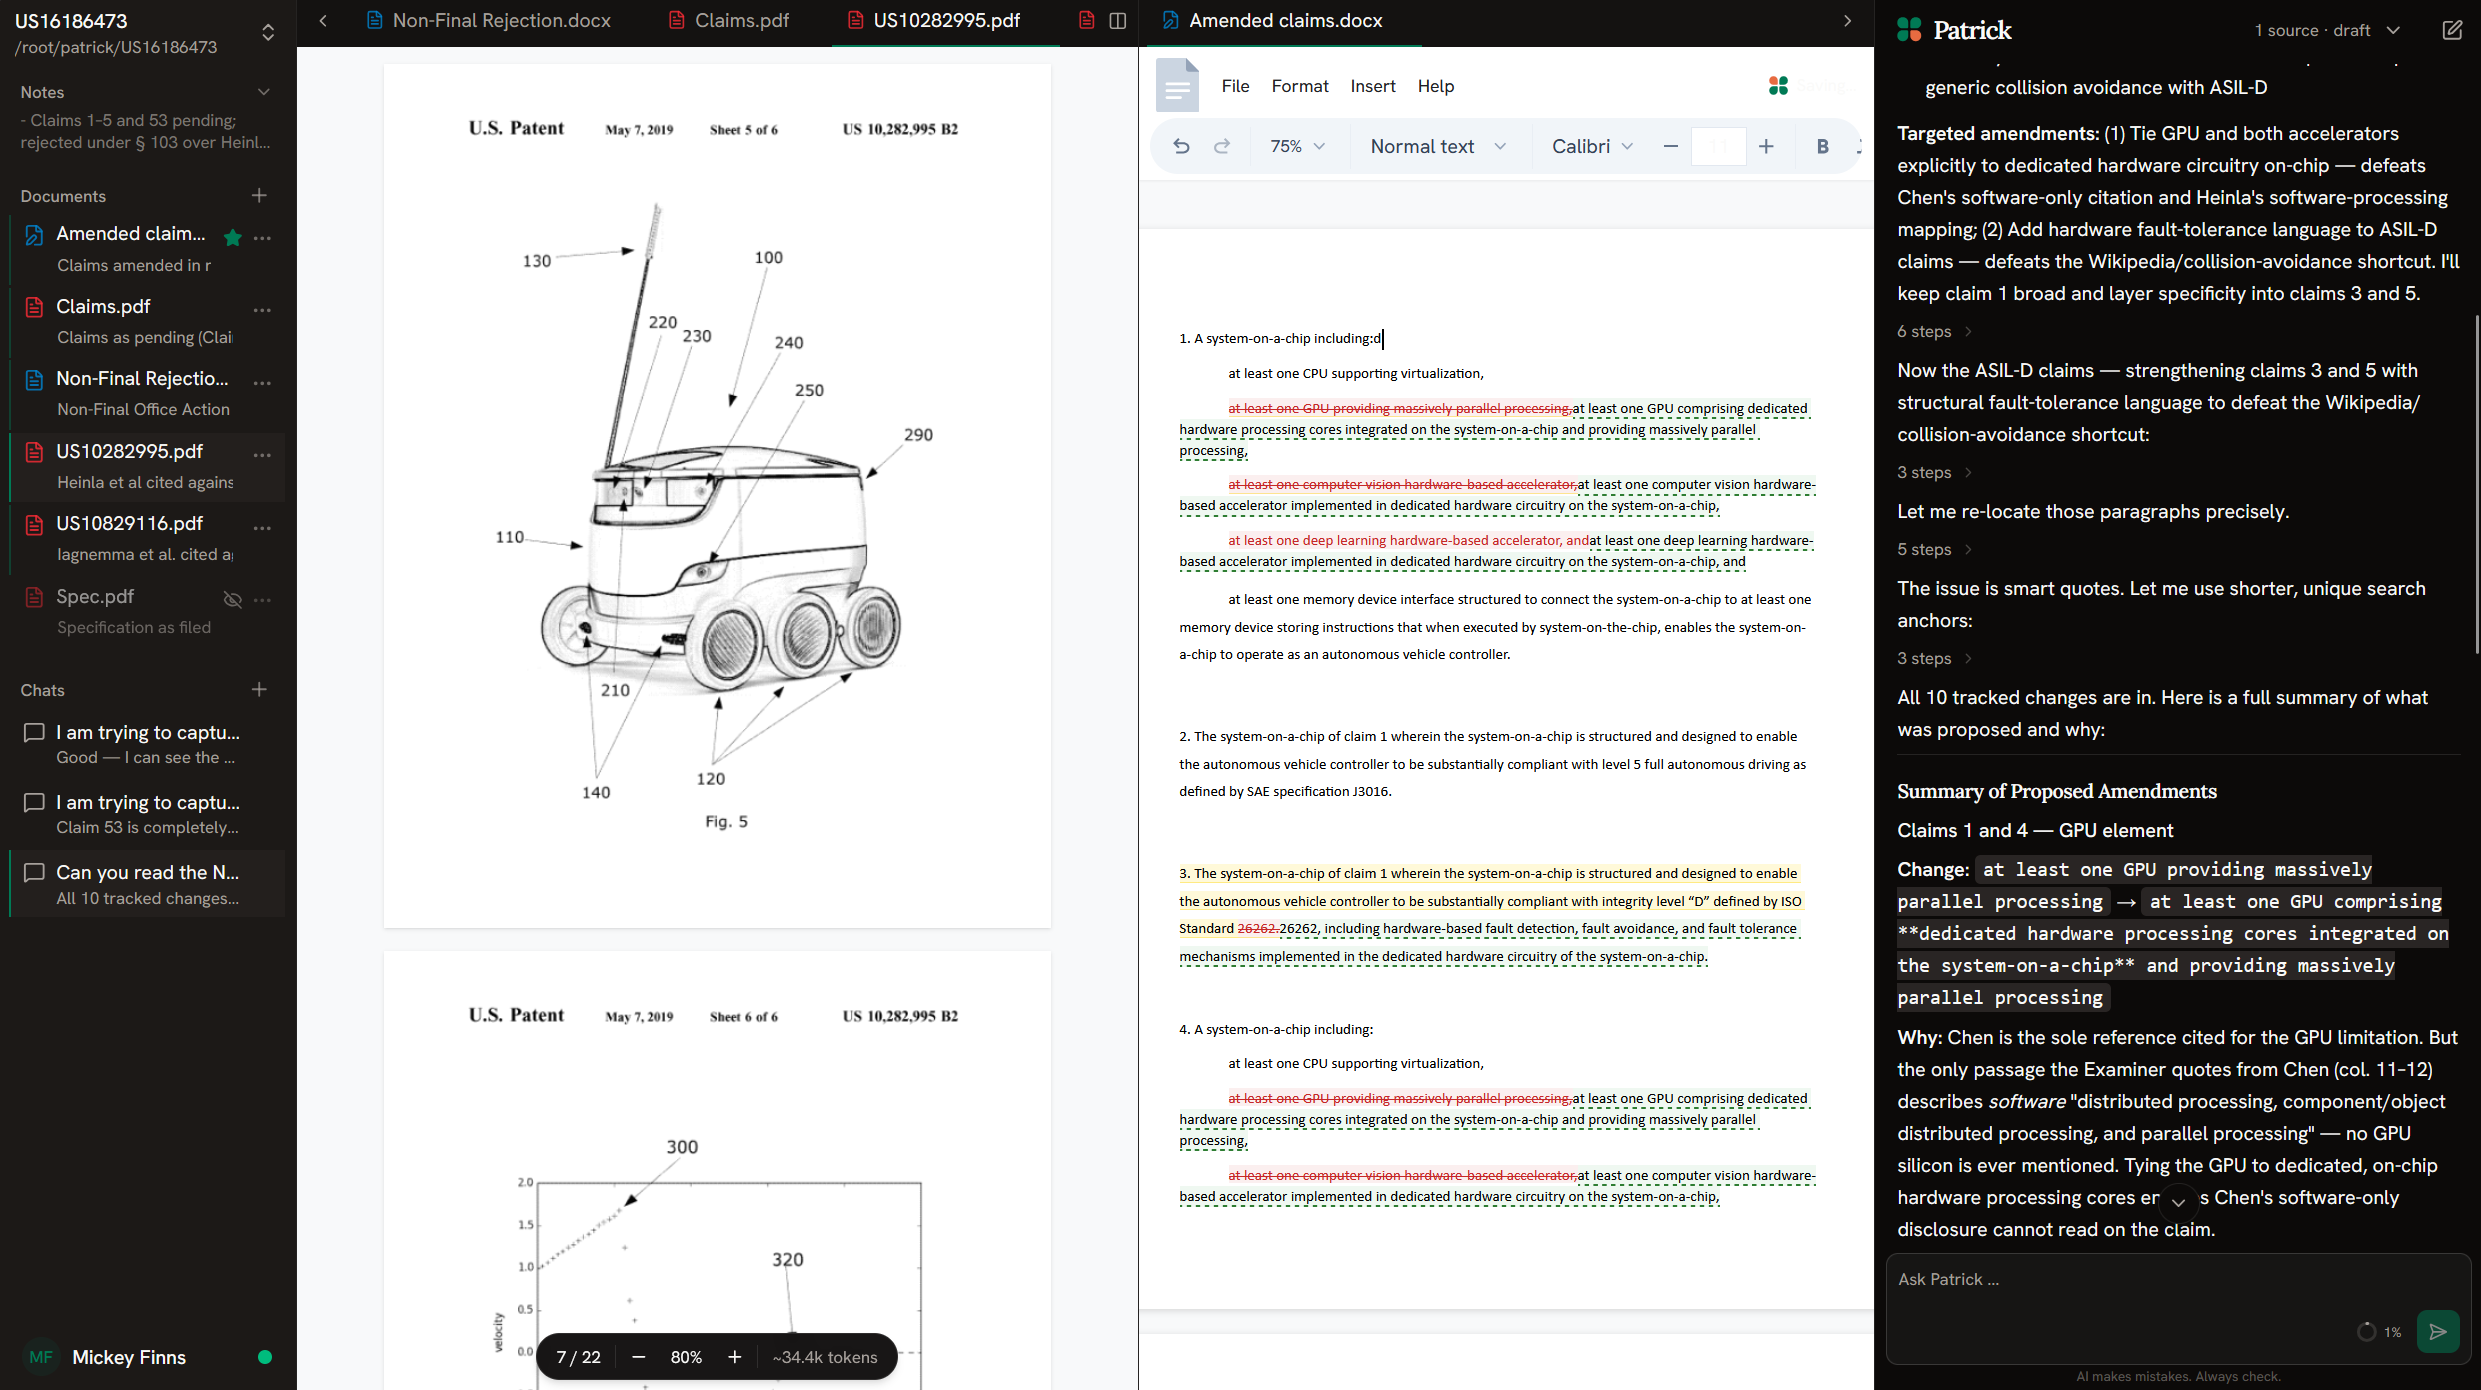Click the Patrick logo
Screen dimensions: 2481x1390
click(1954, 30)
